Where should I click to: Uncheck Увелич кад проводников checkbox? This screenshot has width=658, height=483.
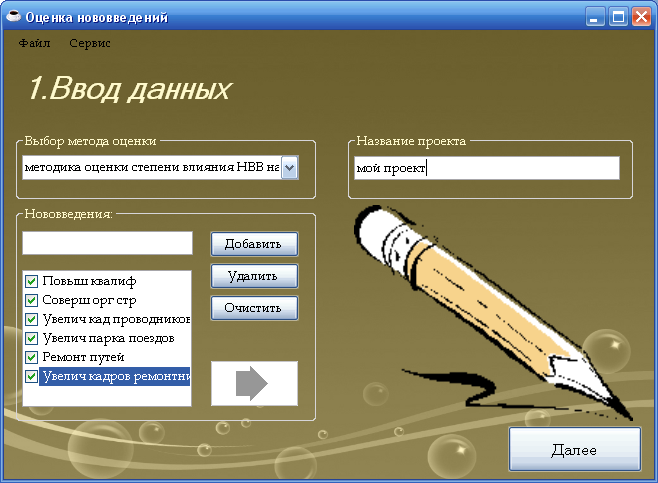(x=31, y=319)
